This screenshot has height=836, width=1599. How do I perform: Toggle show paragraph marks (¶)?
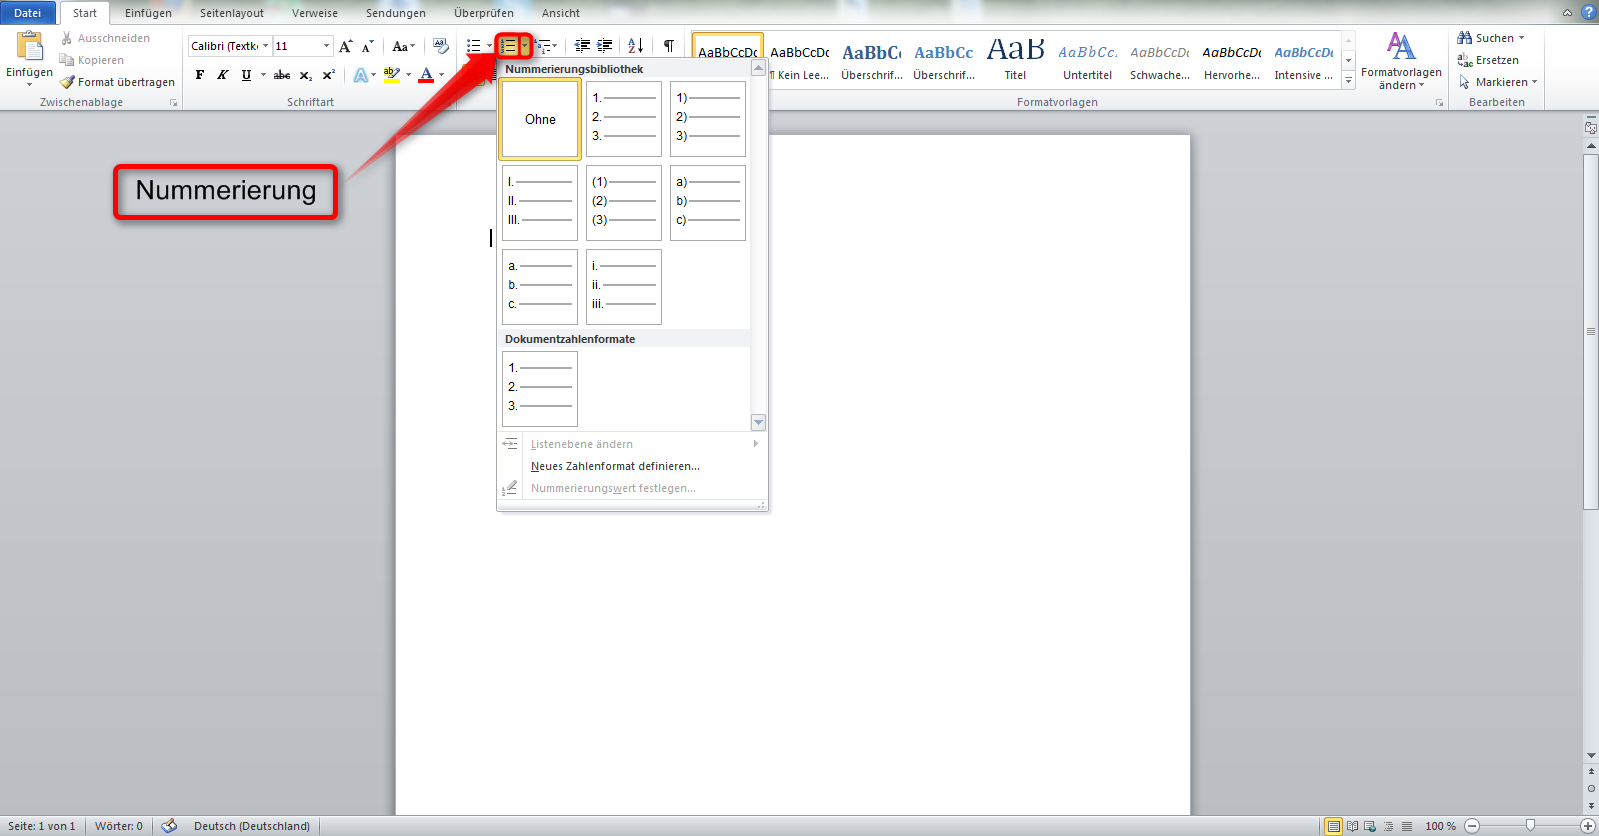tap(669, 46)
